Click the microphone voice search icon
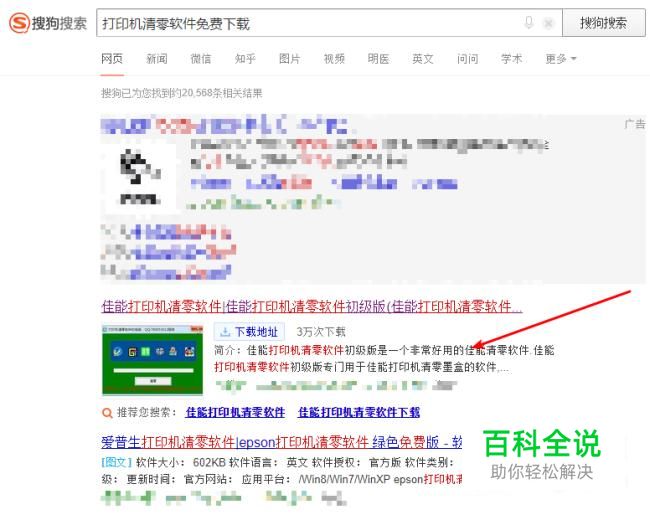 coord(529,22)
